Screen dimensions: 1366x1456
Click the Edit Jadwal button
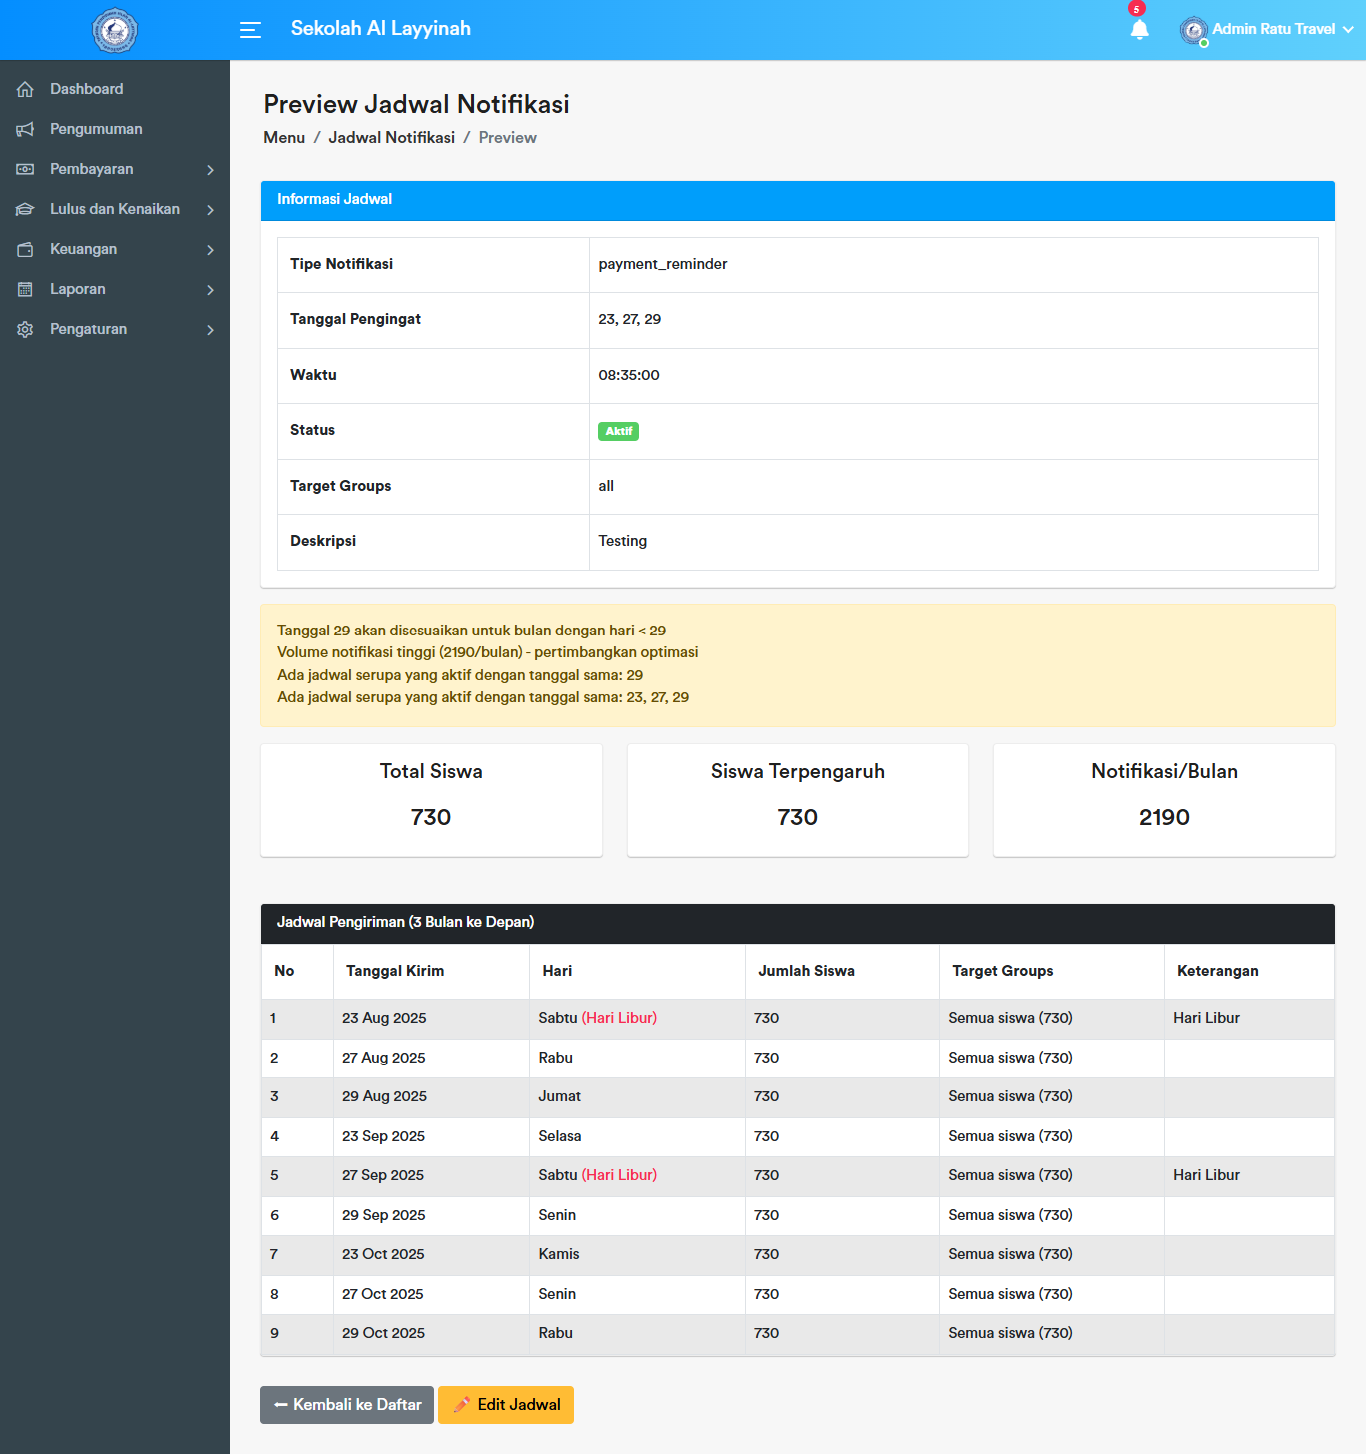pos(506,1405)
